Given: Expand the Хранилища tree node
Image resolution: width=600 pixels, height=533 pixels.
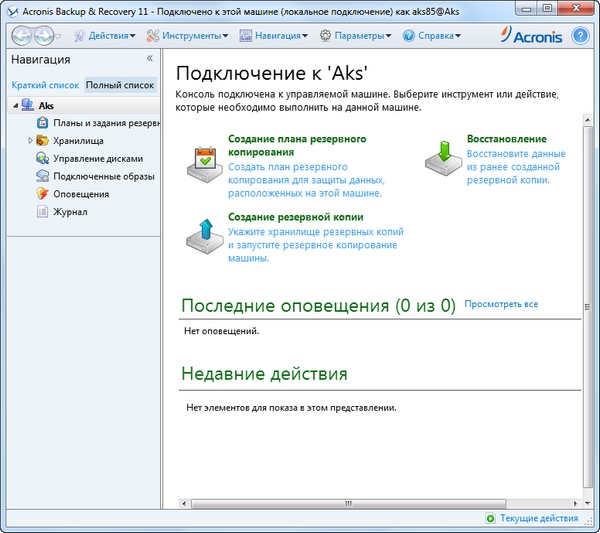Looking at the screenshot, I should tap(31, 141).
